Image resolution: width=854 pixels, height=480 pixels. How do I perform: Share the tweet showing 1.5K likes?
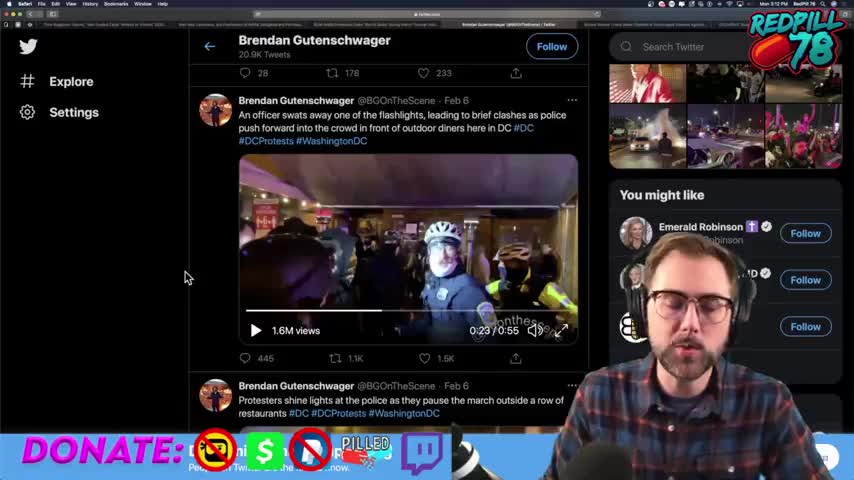pos(516,358)
